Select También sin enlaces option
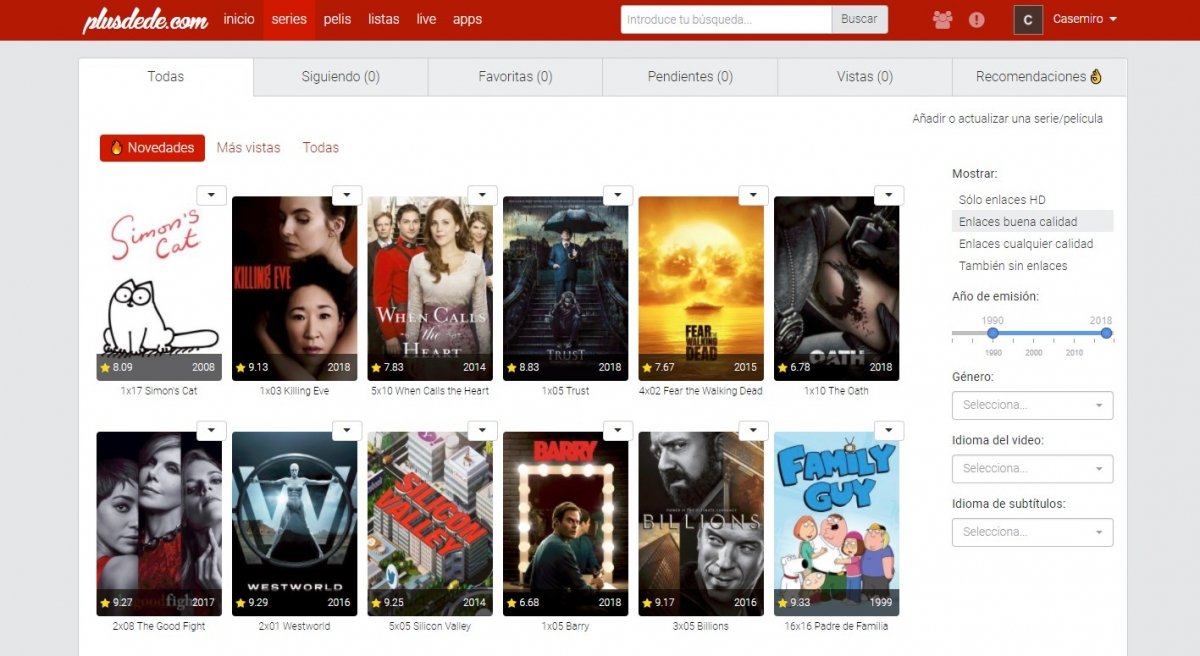 (1032, 266)
